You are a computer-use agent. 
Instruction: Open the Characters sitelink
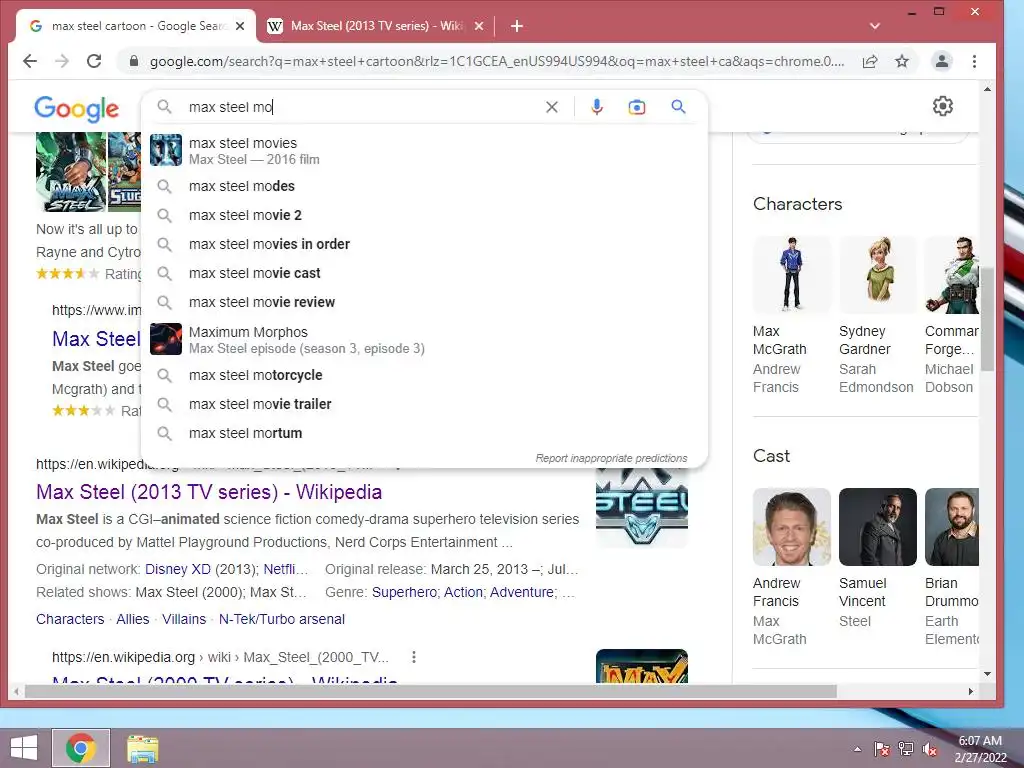click(70, 619)
